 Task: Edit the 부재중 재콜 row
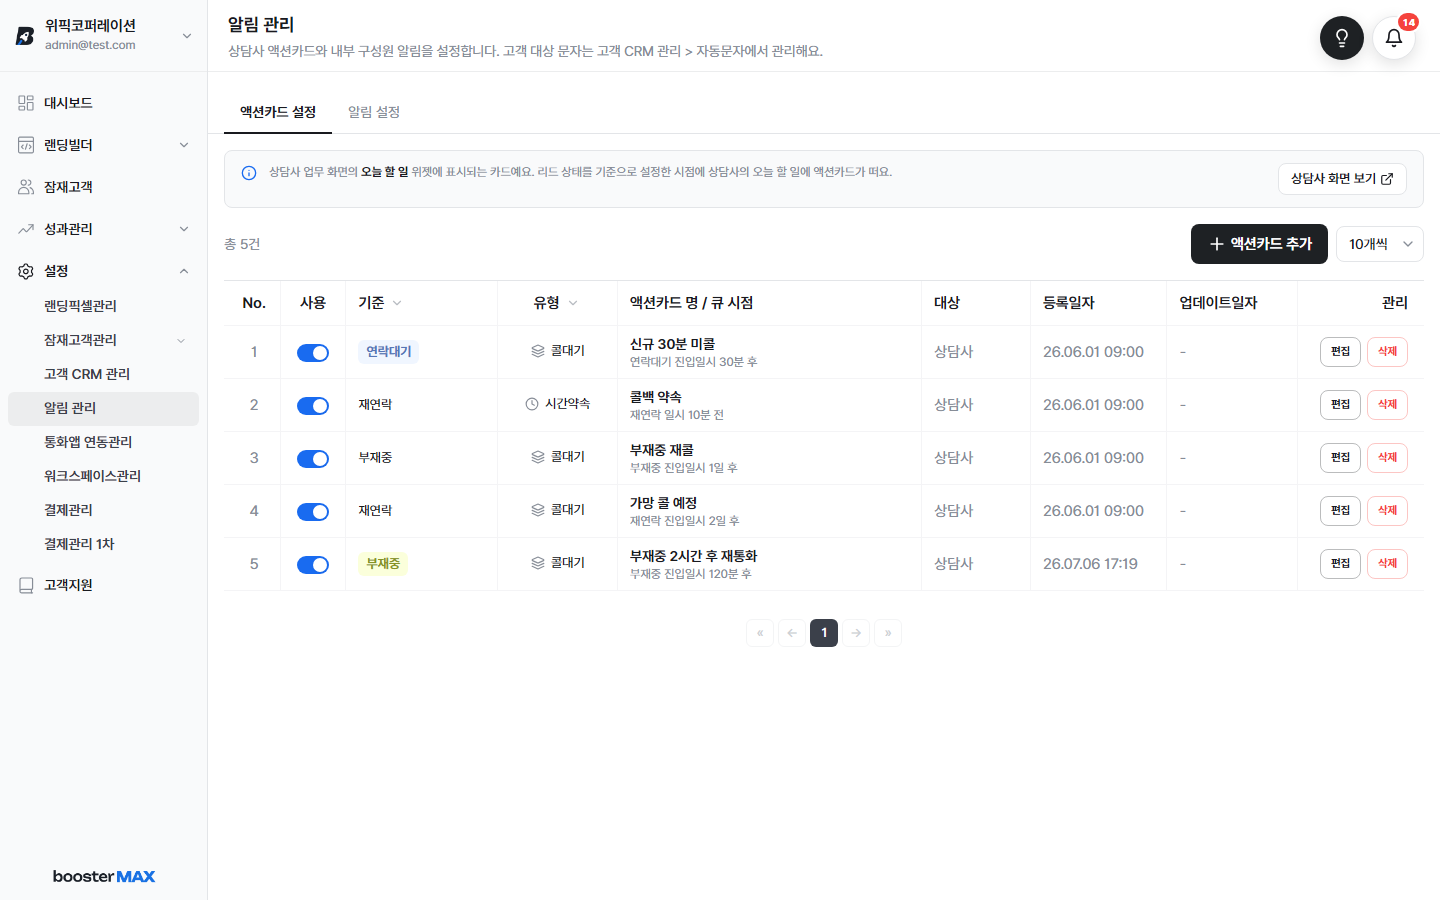(x=1340, y=458)
